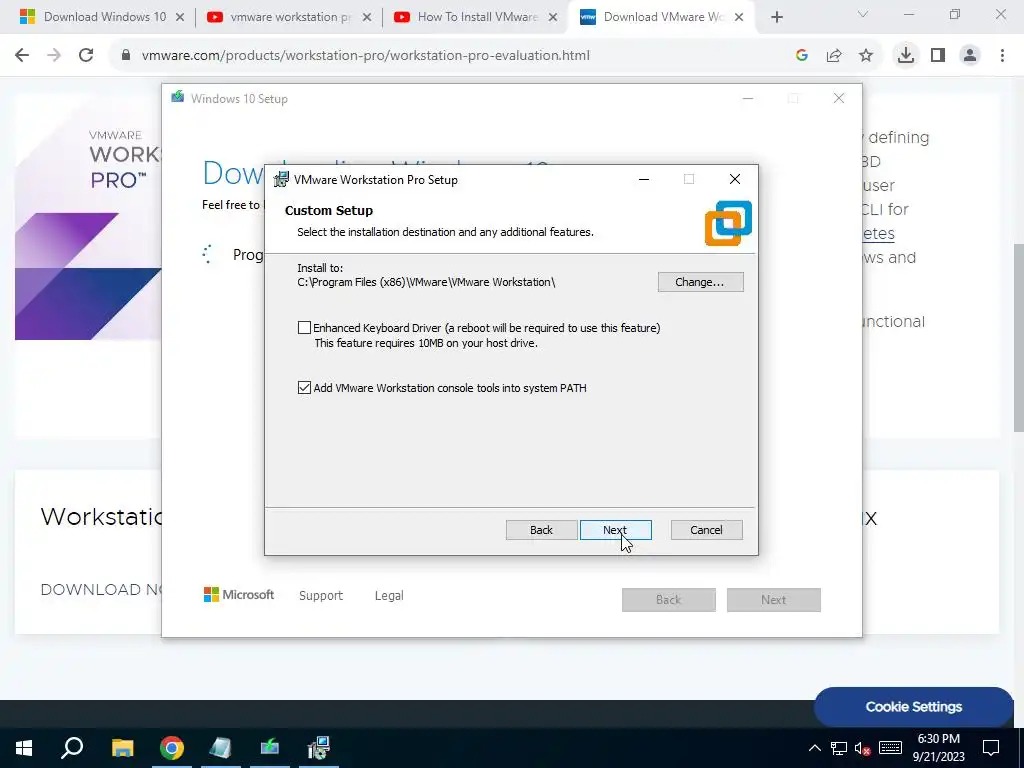Go forward in browser history
The height and width of the screenshot is (768, 1024).
54,56
